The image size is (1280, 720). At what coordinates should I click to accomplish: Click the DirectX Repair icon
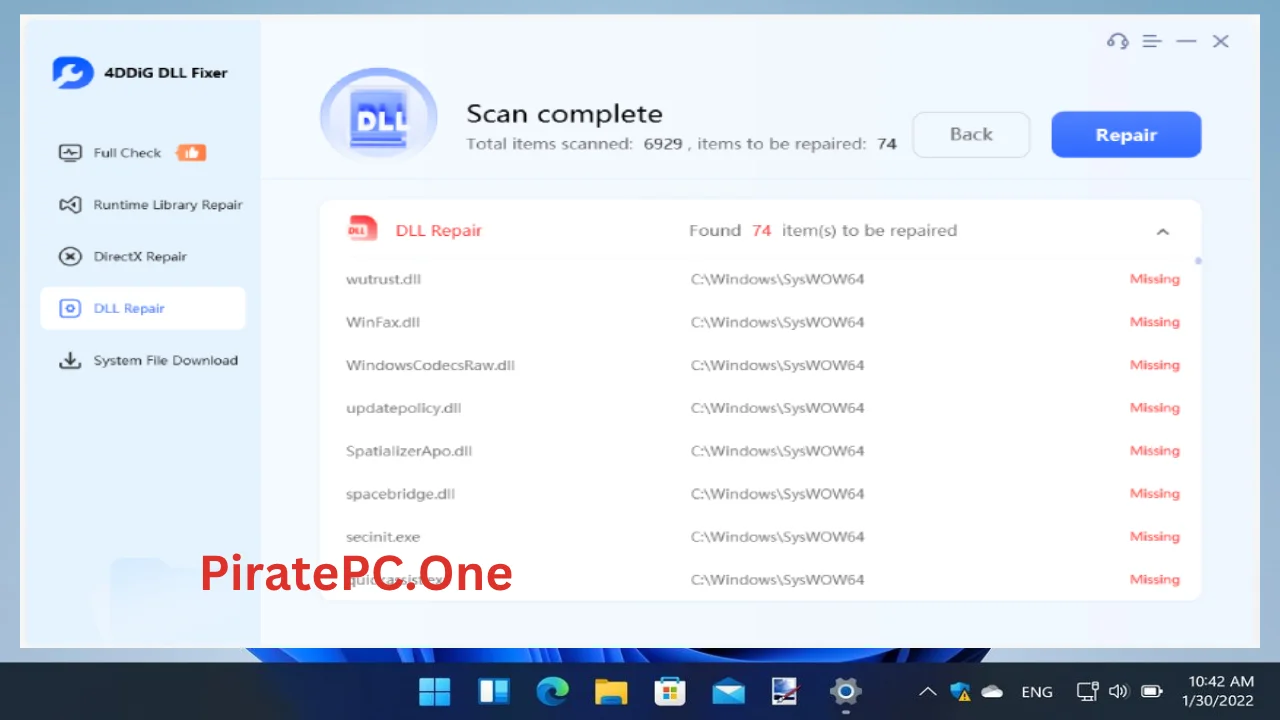[70, 257]
